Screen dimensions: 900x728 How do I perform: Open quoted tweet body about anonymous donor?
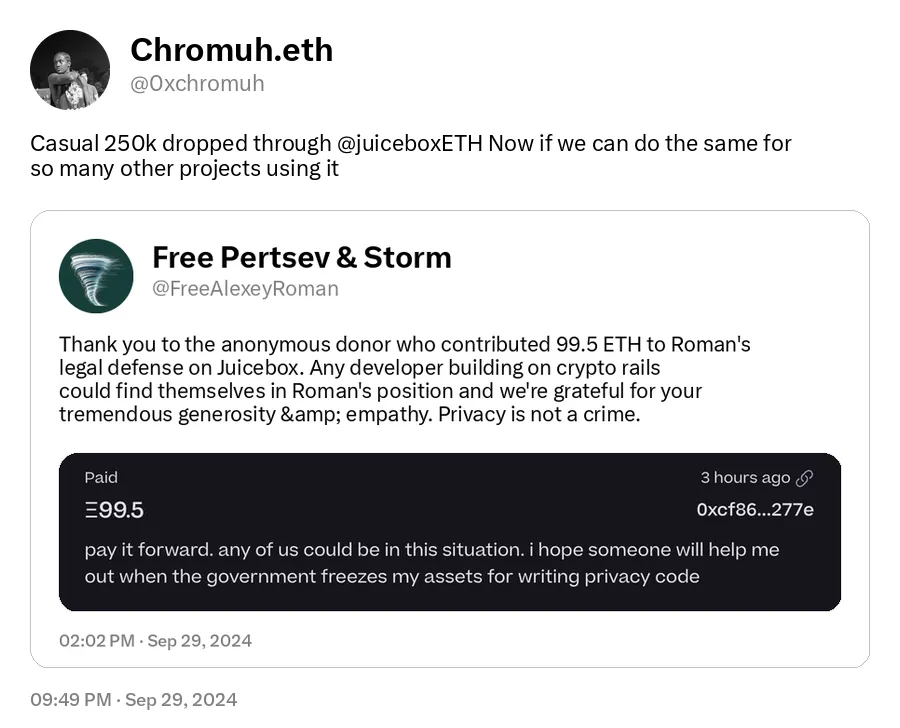405,379
